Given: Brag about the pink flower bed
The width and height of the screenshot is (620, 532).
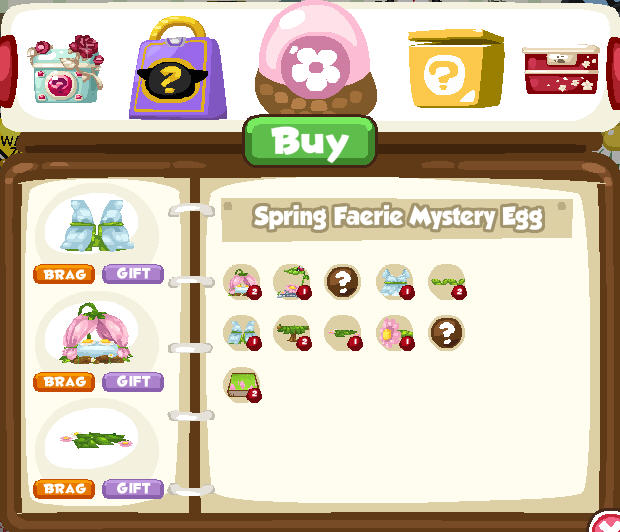Looking at the screenshot, I should (x=64, y=382).
